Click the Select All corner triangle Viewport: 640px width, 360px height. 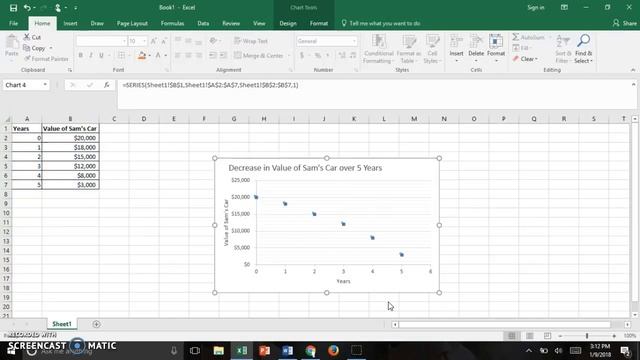(7, 119)
